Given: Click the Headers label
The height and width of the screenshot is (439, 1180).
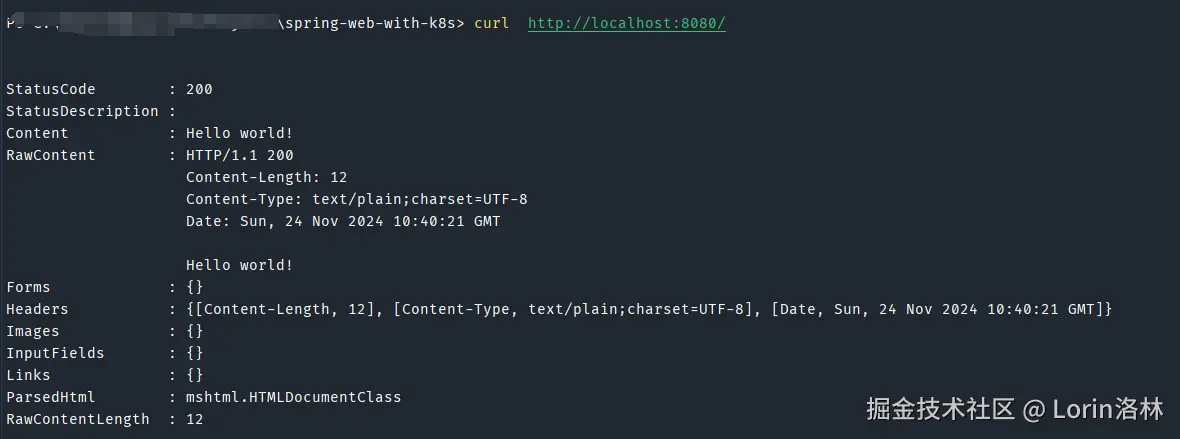Looking at the screenshot, I should click(37, 309).
